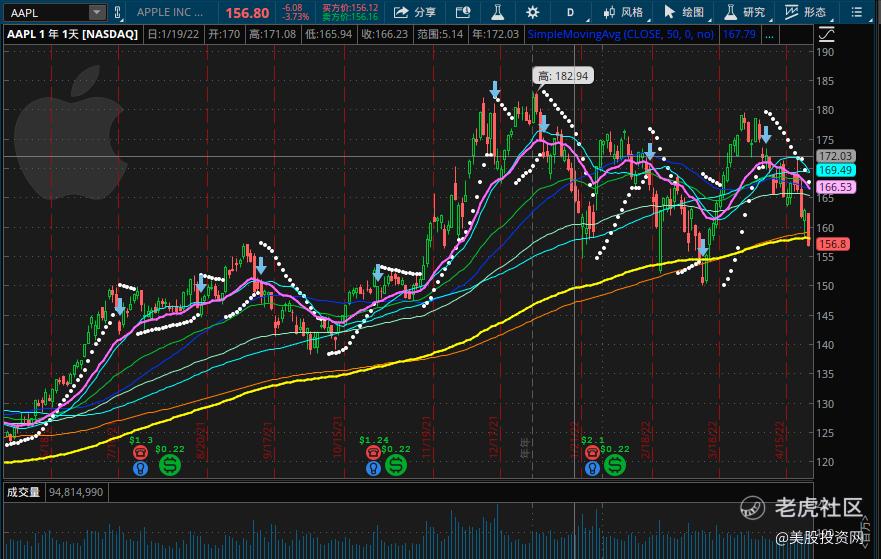Click the 120 price axis label
This screenshot has height=559, width=881.
point(825,462)
